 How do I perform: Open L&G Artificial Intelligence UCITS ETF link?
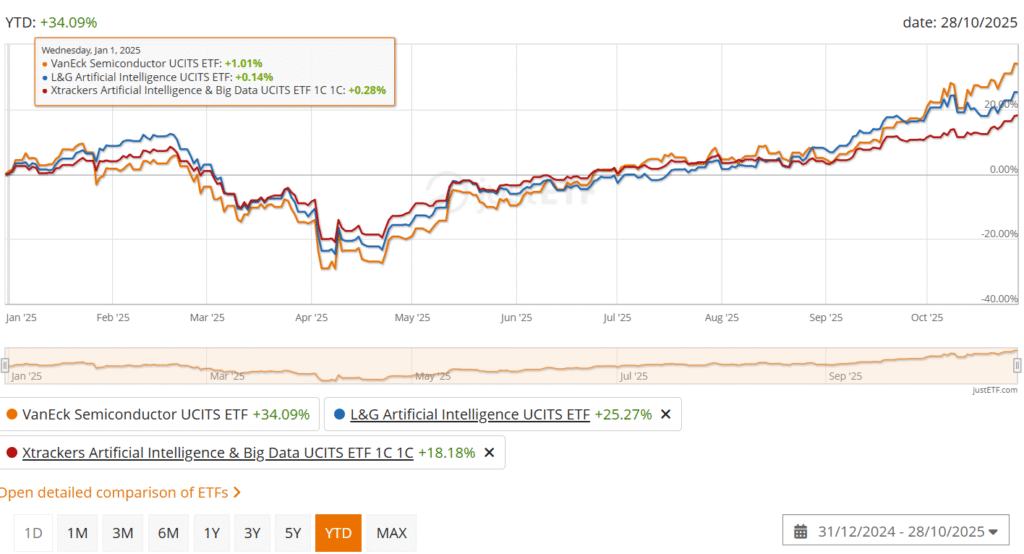[470, 414]
